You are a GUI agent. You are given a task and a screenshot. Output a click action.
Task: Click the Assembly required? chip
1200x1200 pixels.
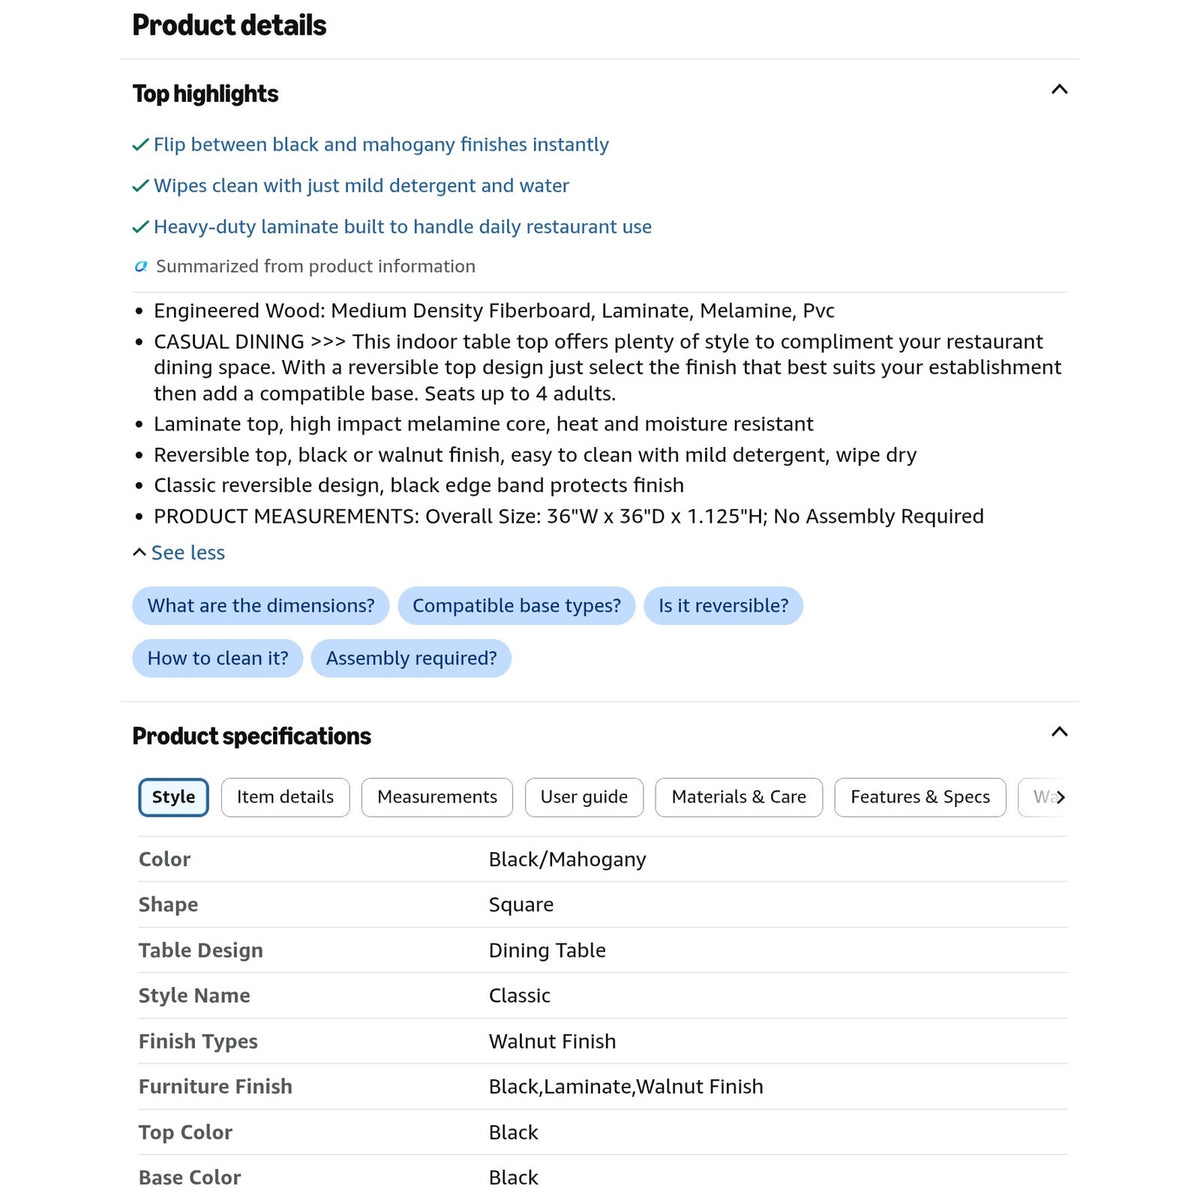411,658
